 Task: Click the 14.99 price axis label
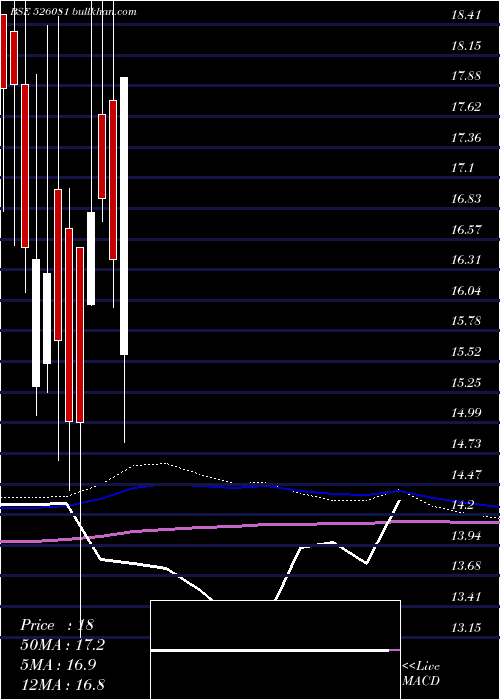(466, 413)
